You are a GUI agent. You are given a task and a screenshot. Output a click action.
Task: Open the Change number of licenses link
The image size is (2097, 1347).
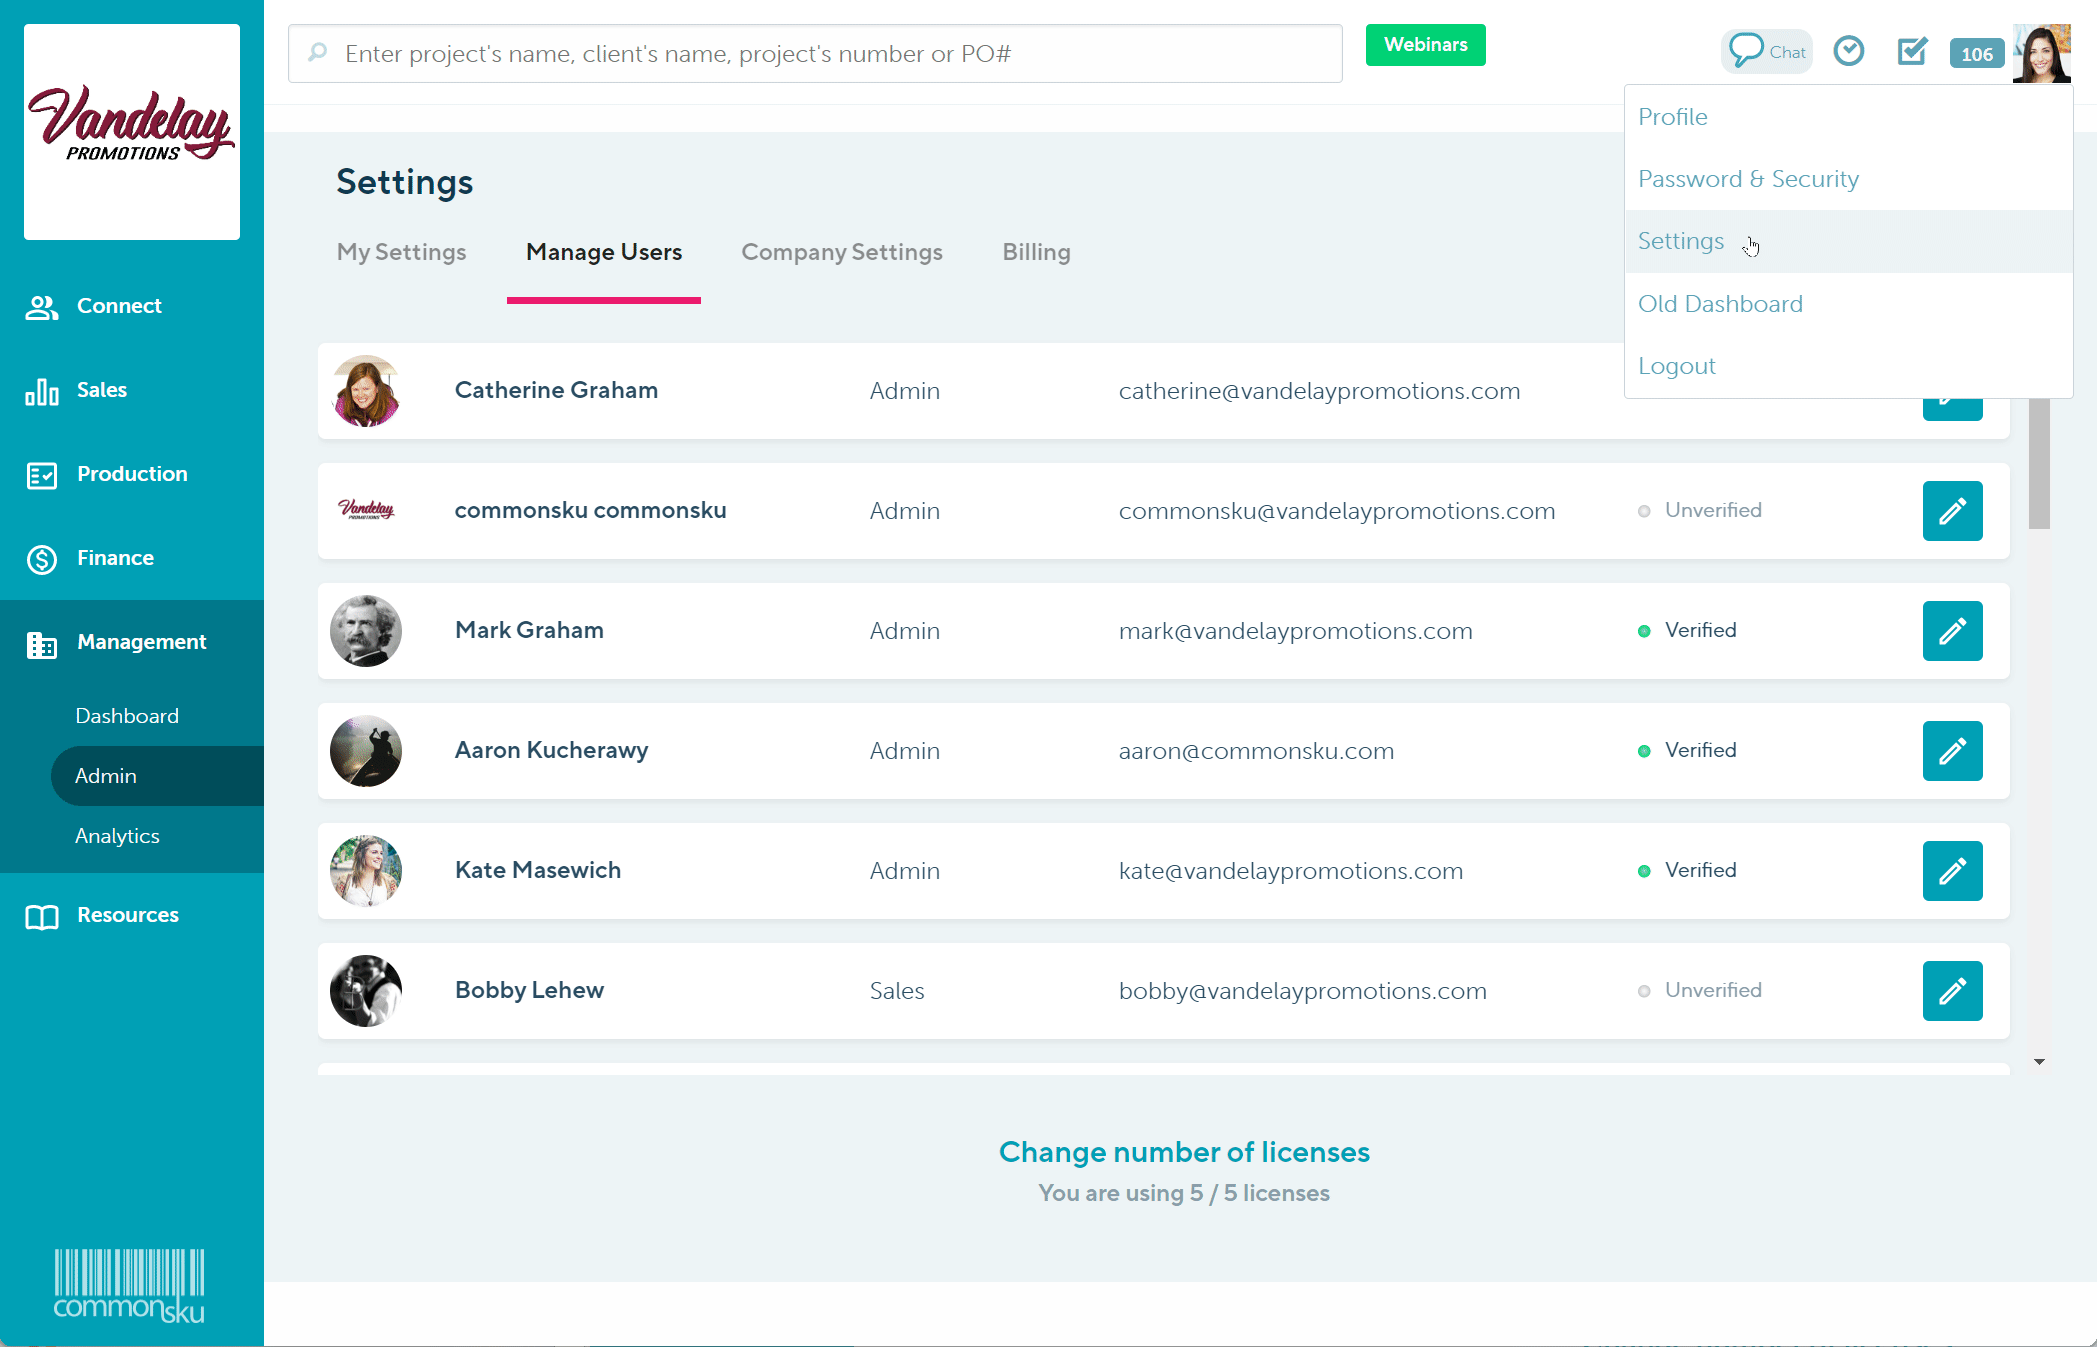pos(1184,1152)
